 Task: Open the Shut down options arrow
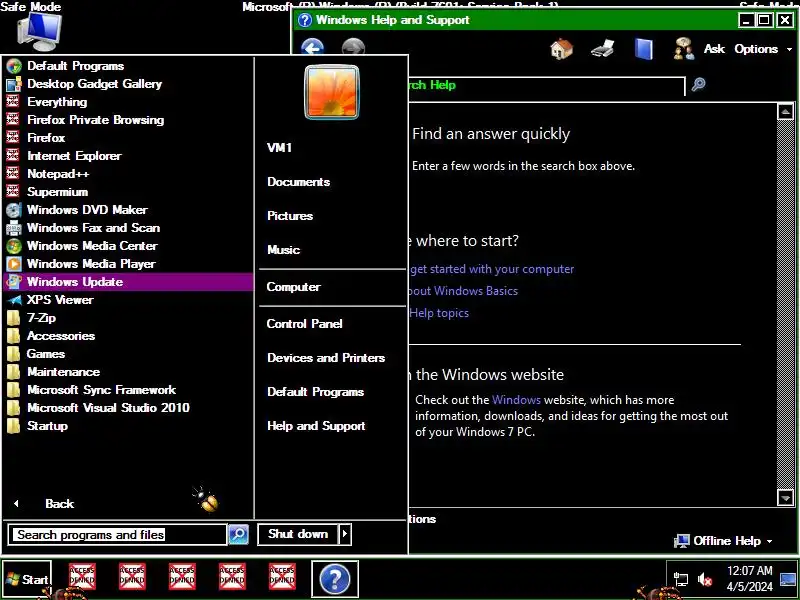(345, 534)
